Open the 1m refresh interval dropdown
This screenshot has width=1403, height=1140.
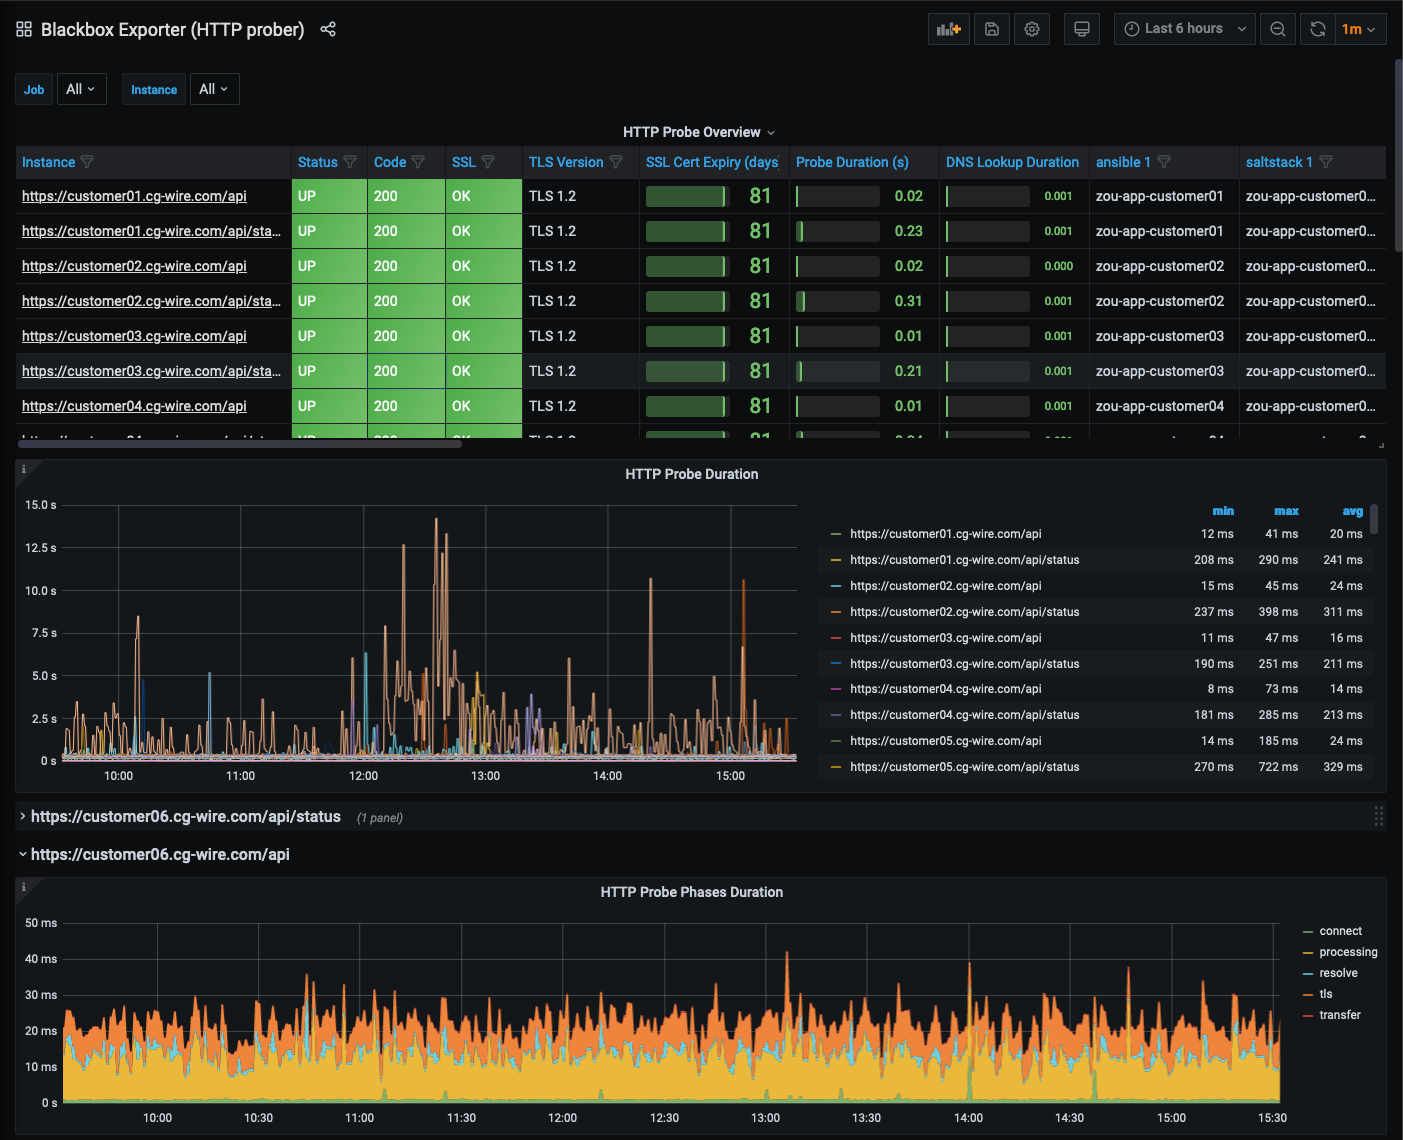pyautogui.click(x=1359, y=29)
